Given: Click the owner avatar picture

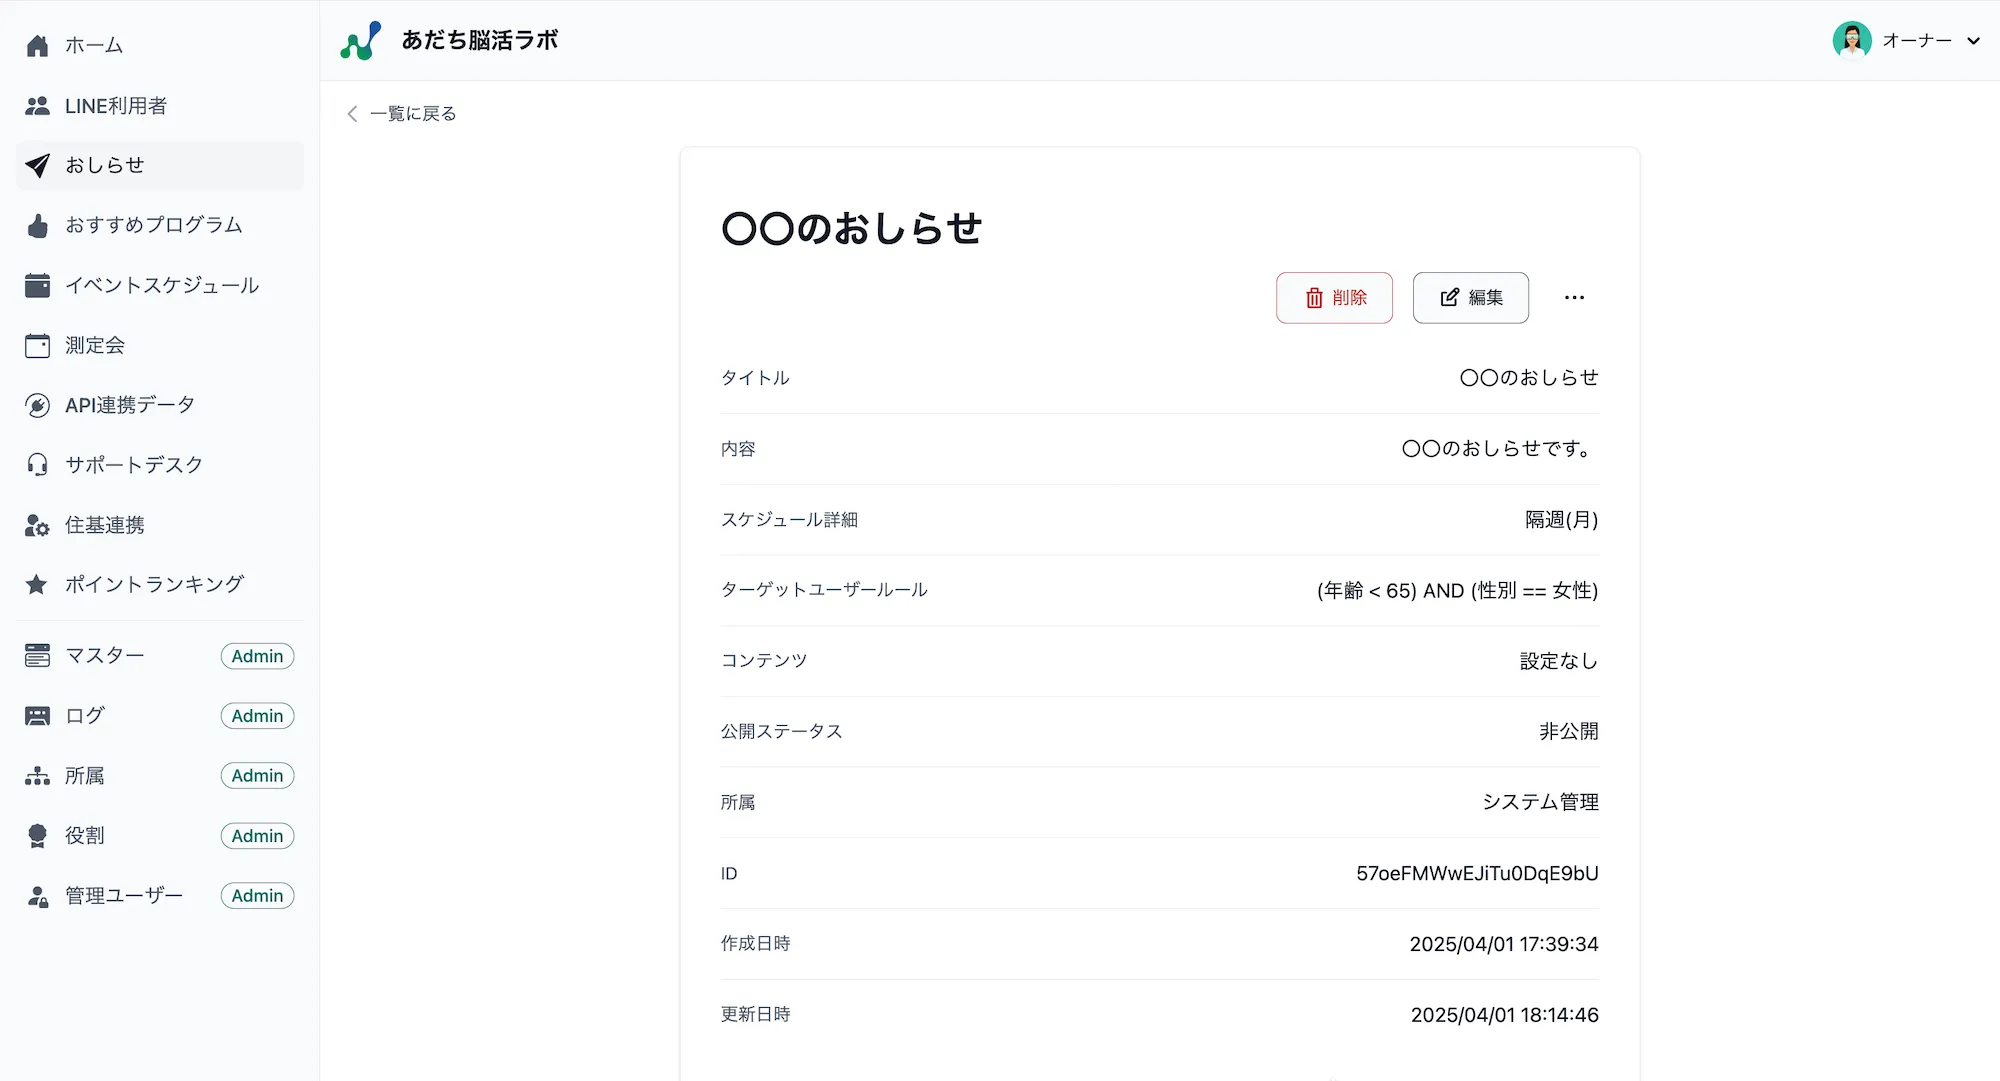Looking at the screenshot, I should coord(1852,41).
